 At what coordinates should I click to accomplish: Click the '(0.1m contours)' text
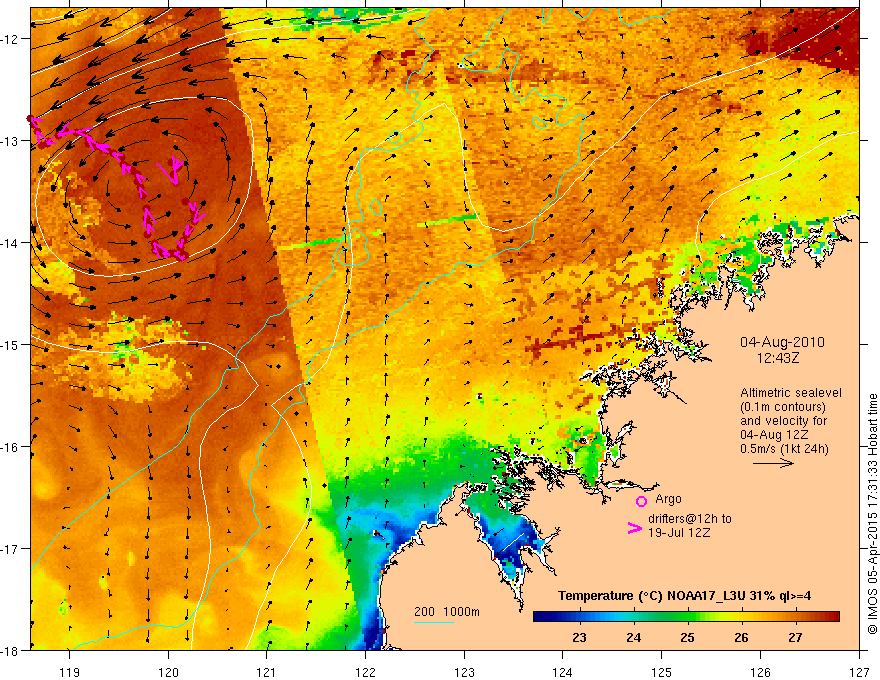click(783, 407)
